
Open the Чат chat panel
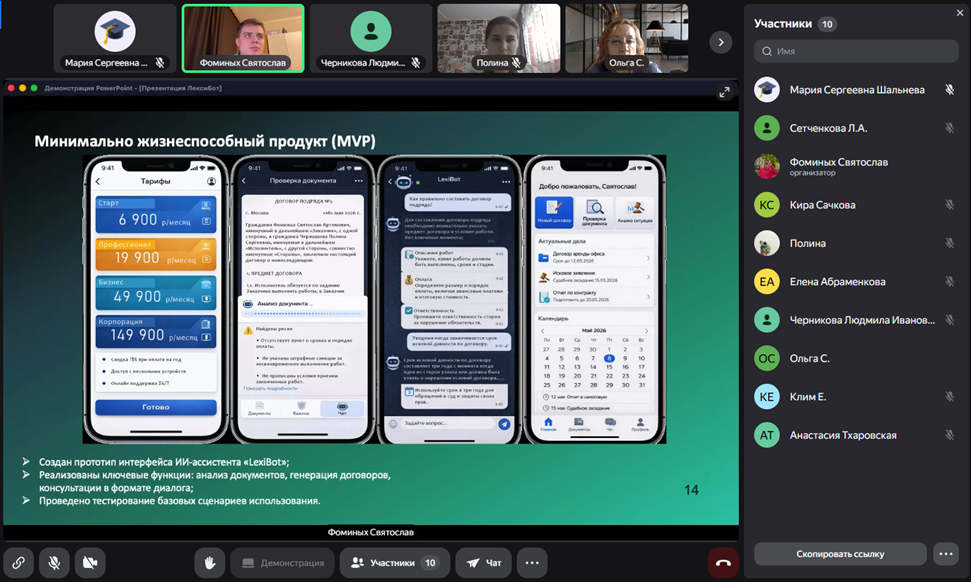pyautogui.click(x=484, y=563)
